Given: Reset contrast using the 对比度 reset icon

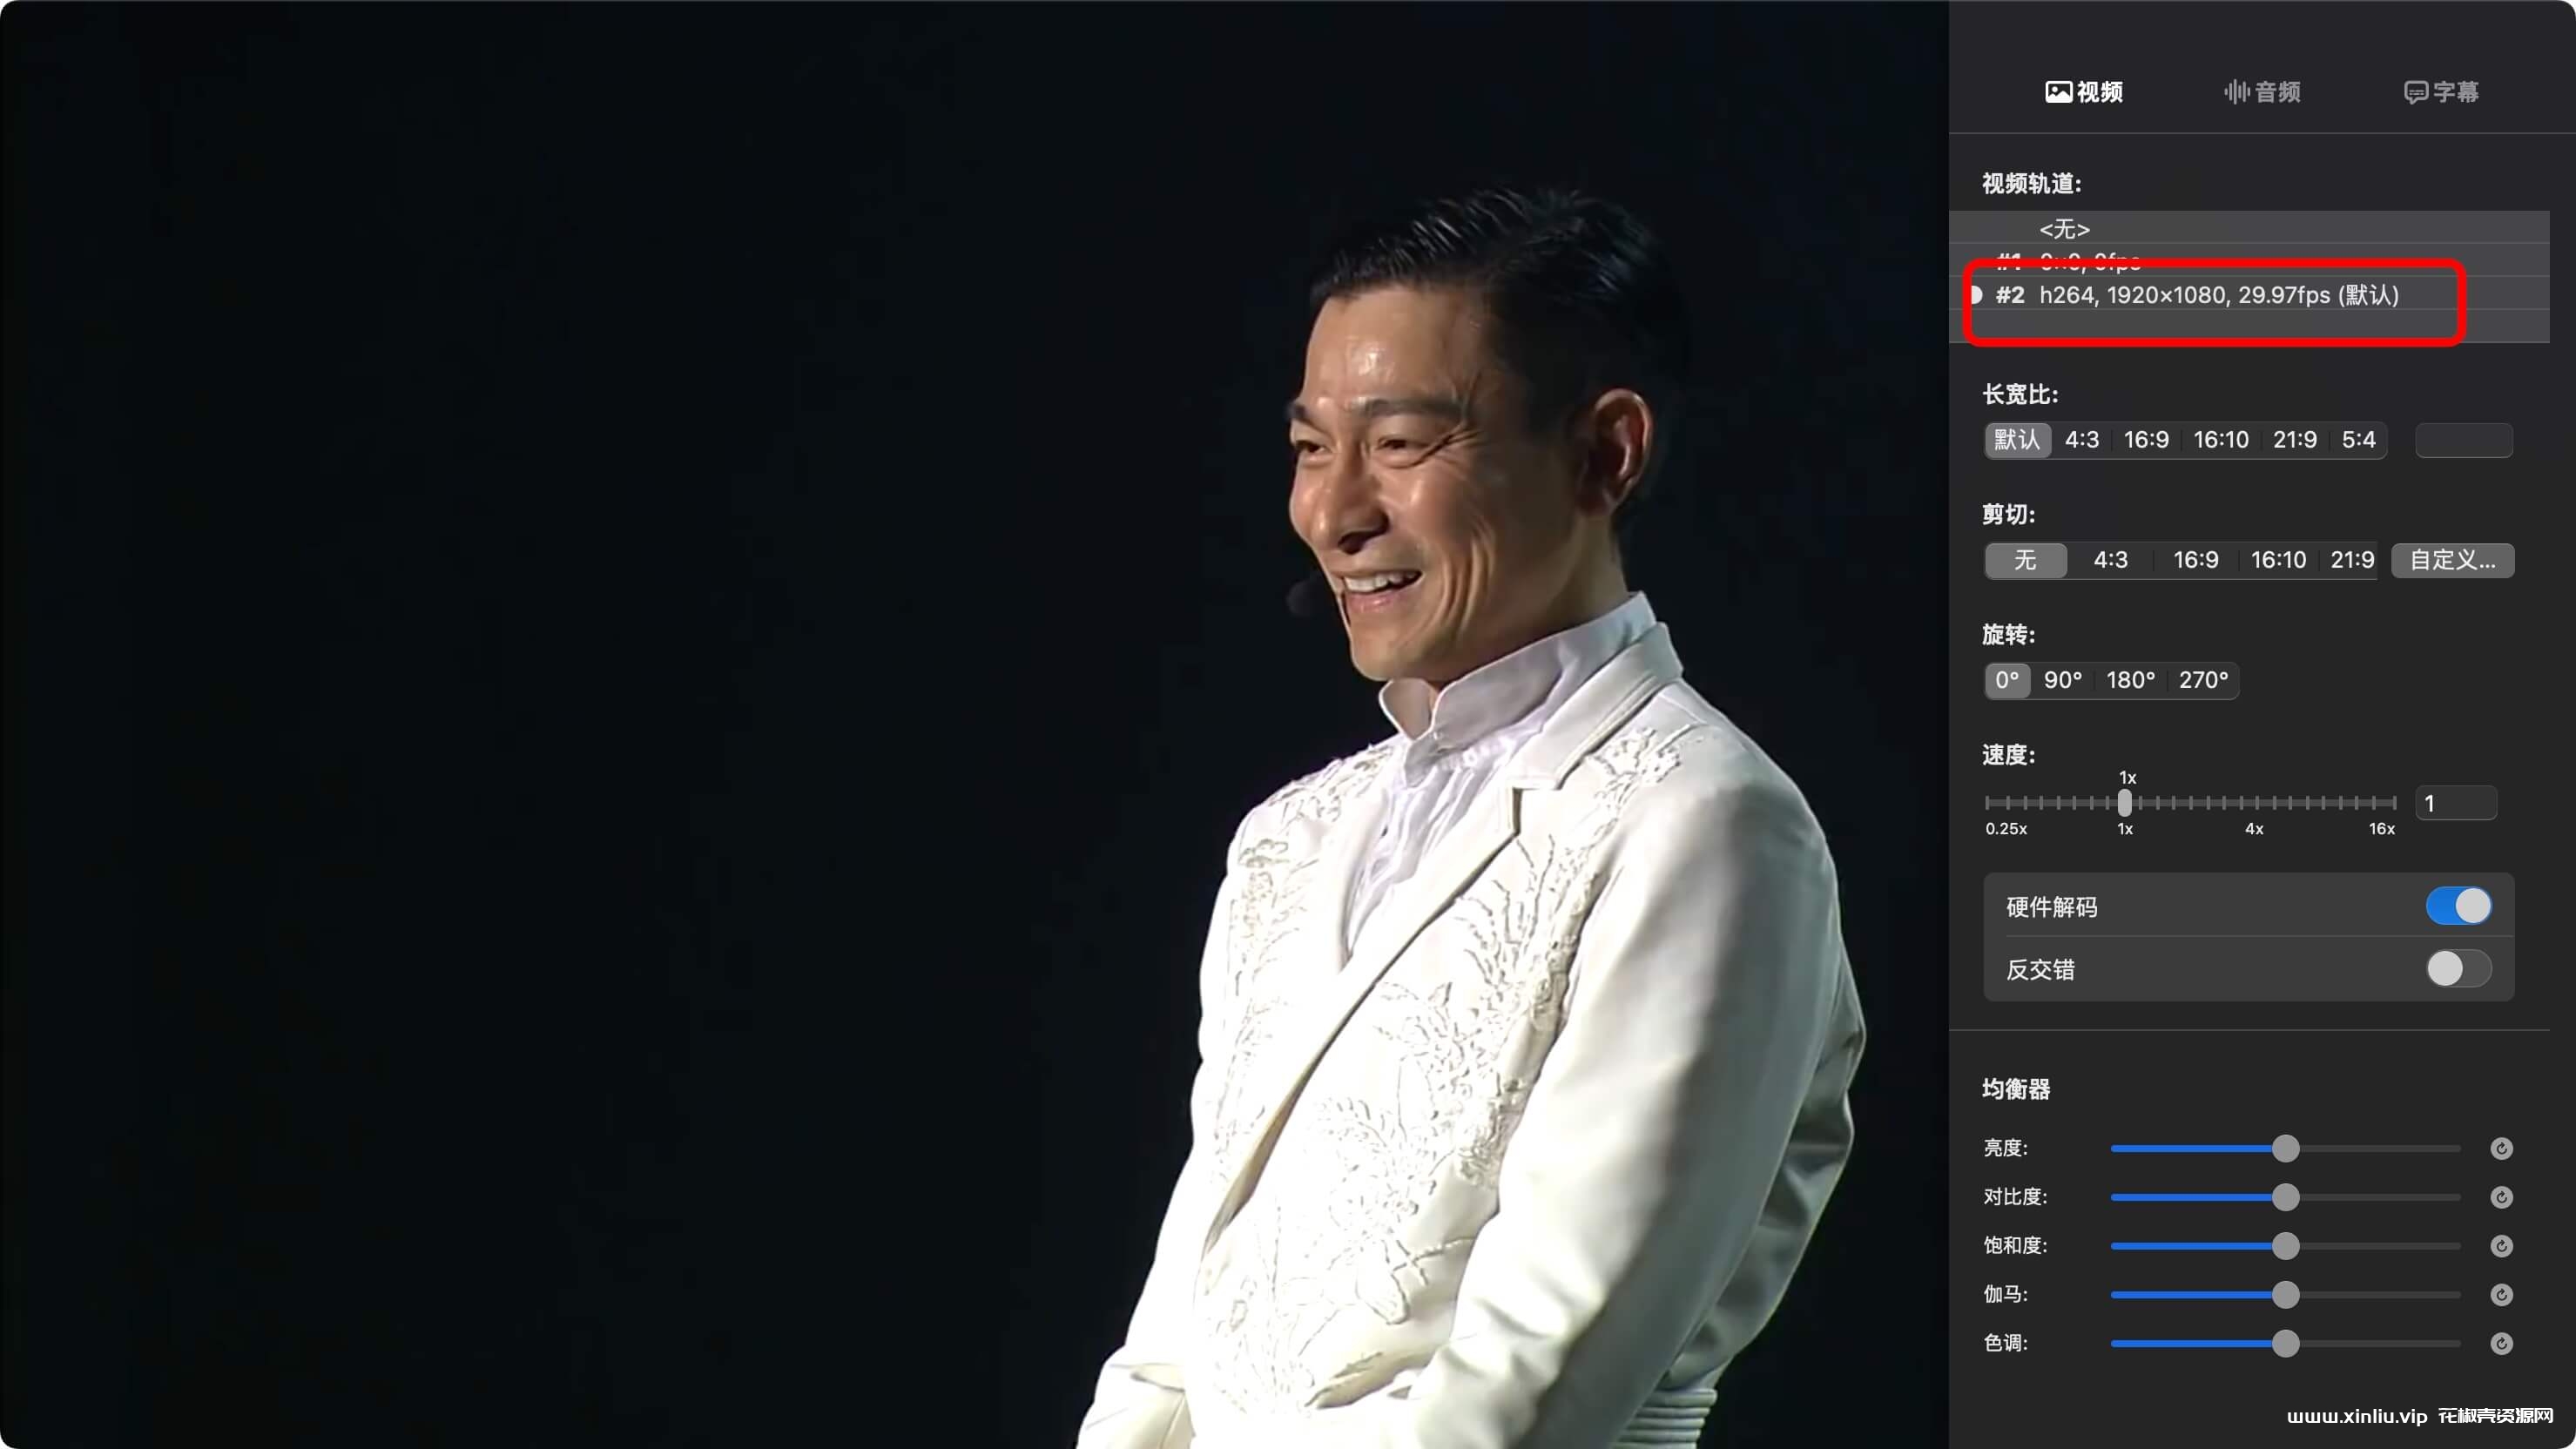Looking at the screenshot, I should pyautogui.click(x=2501, y=1197).
